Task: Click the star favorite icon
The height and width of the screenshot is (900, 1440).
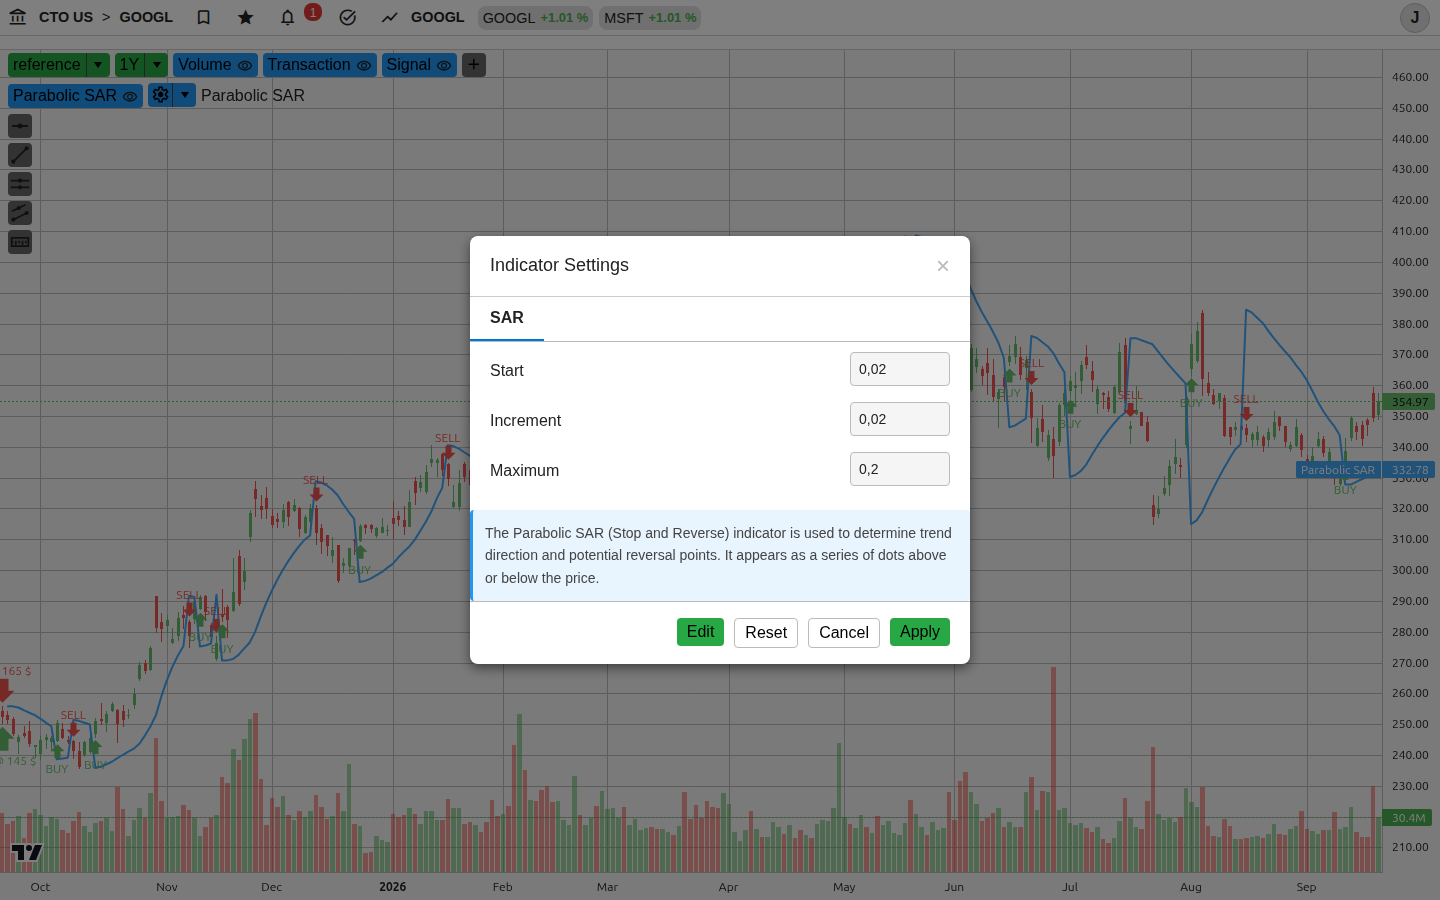Action: click(246, 17)
